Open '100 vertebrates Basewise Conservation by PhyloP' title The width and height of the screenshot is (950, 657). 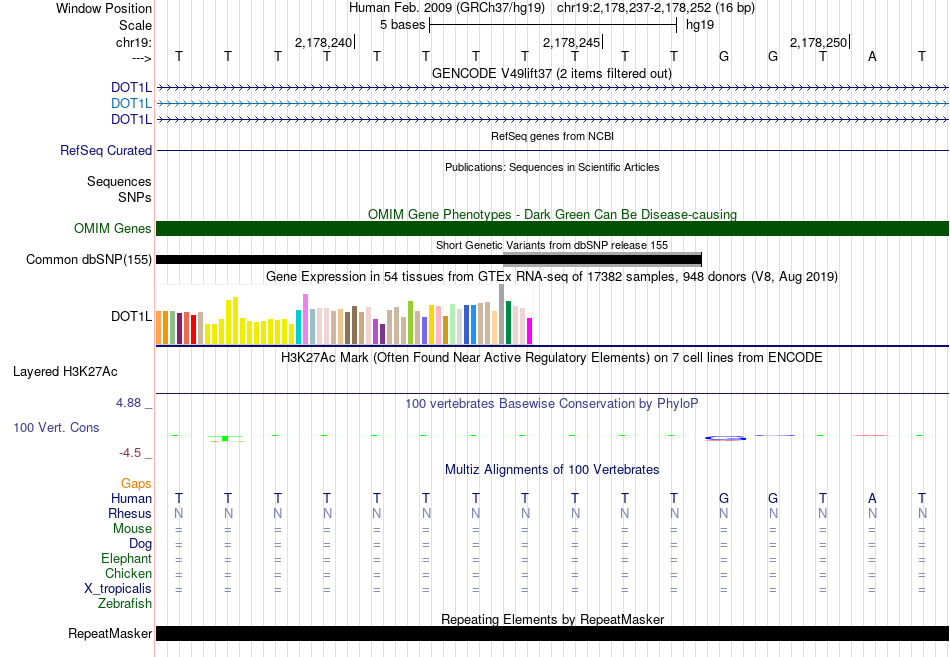click(552, 404)
